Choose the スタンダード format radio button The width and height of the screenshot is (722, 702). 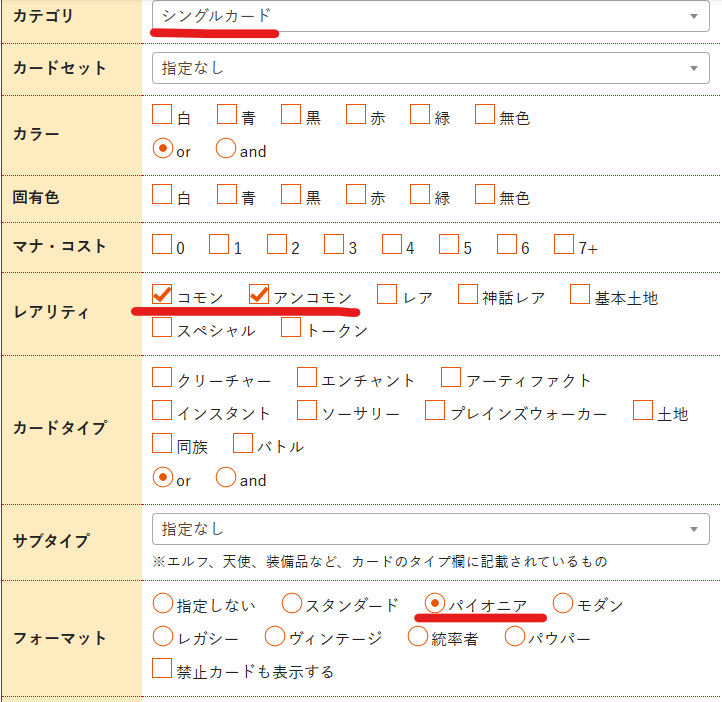pyautogui.click(x=292, y=603)
